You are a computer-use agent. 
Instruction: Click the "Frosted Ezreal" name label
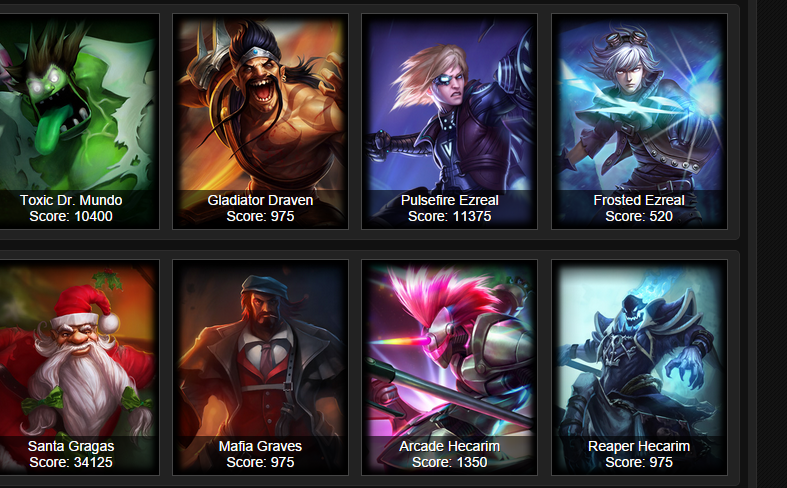tap(639, 200)
